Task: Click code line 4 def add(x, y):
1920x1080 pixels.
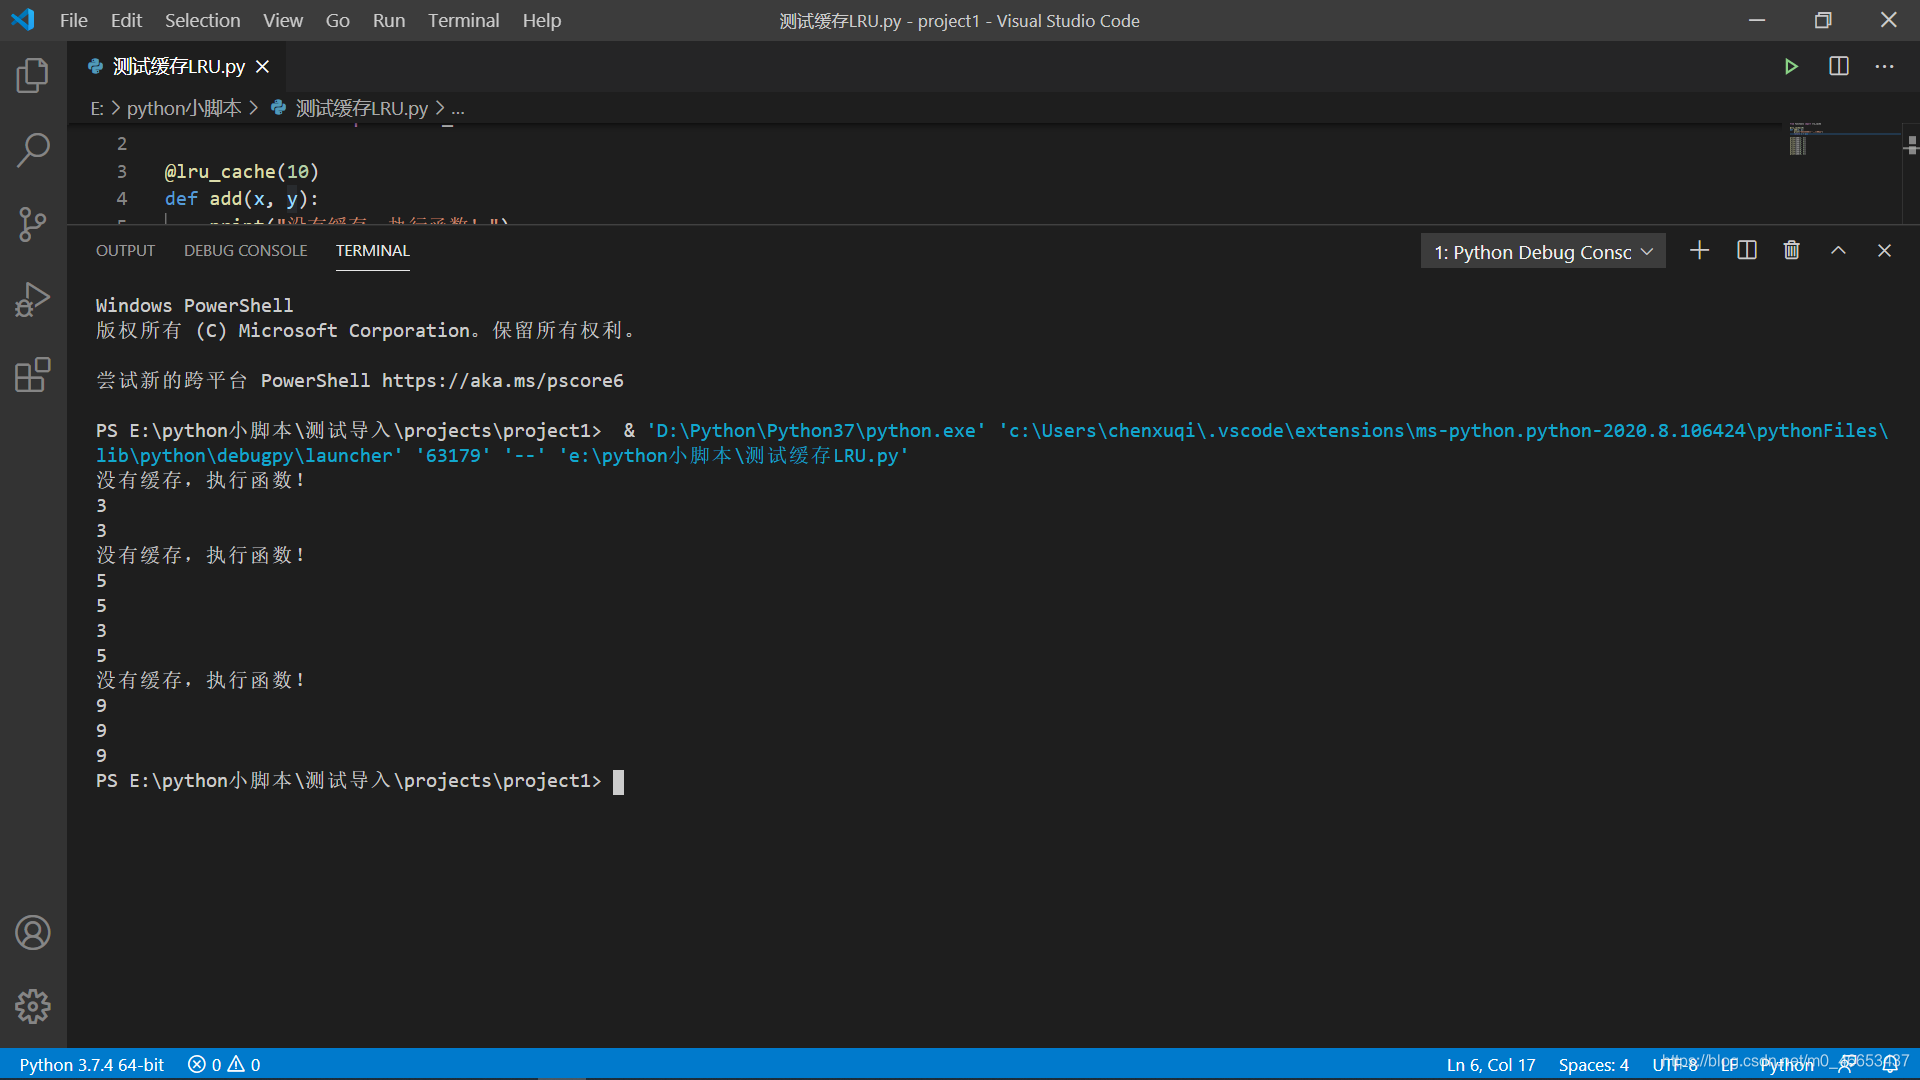Action: 241,199
